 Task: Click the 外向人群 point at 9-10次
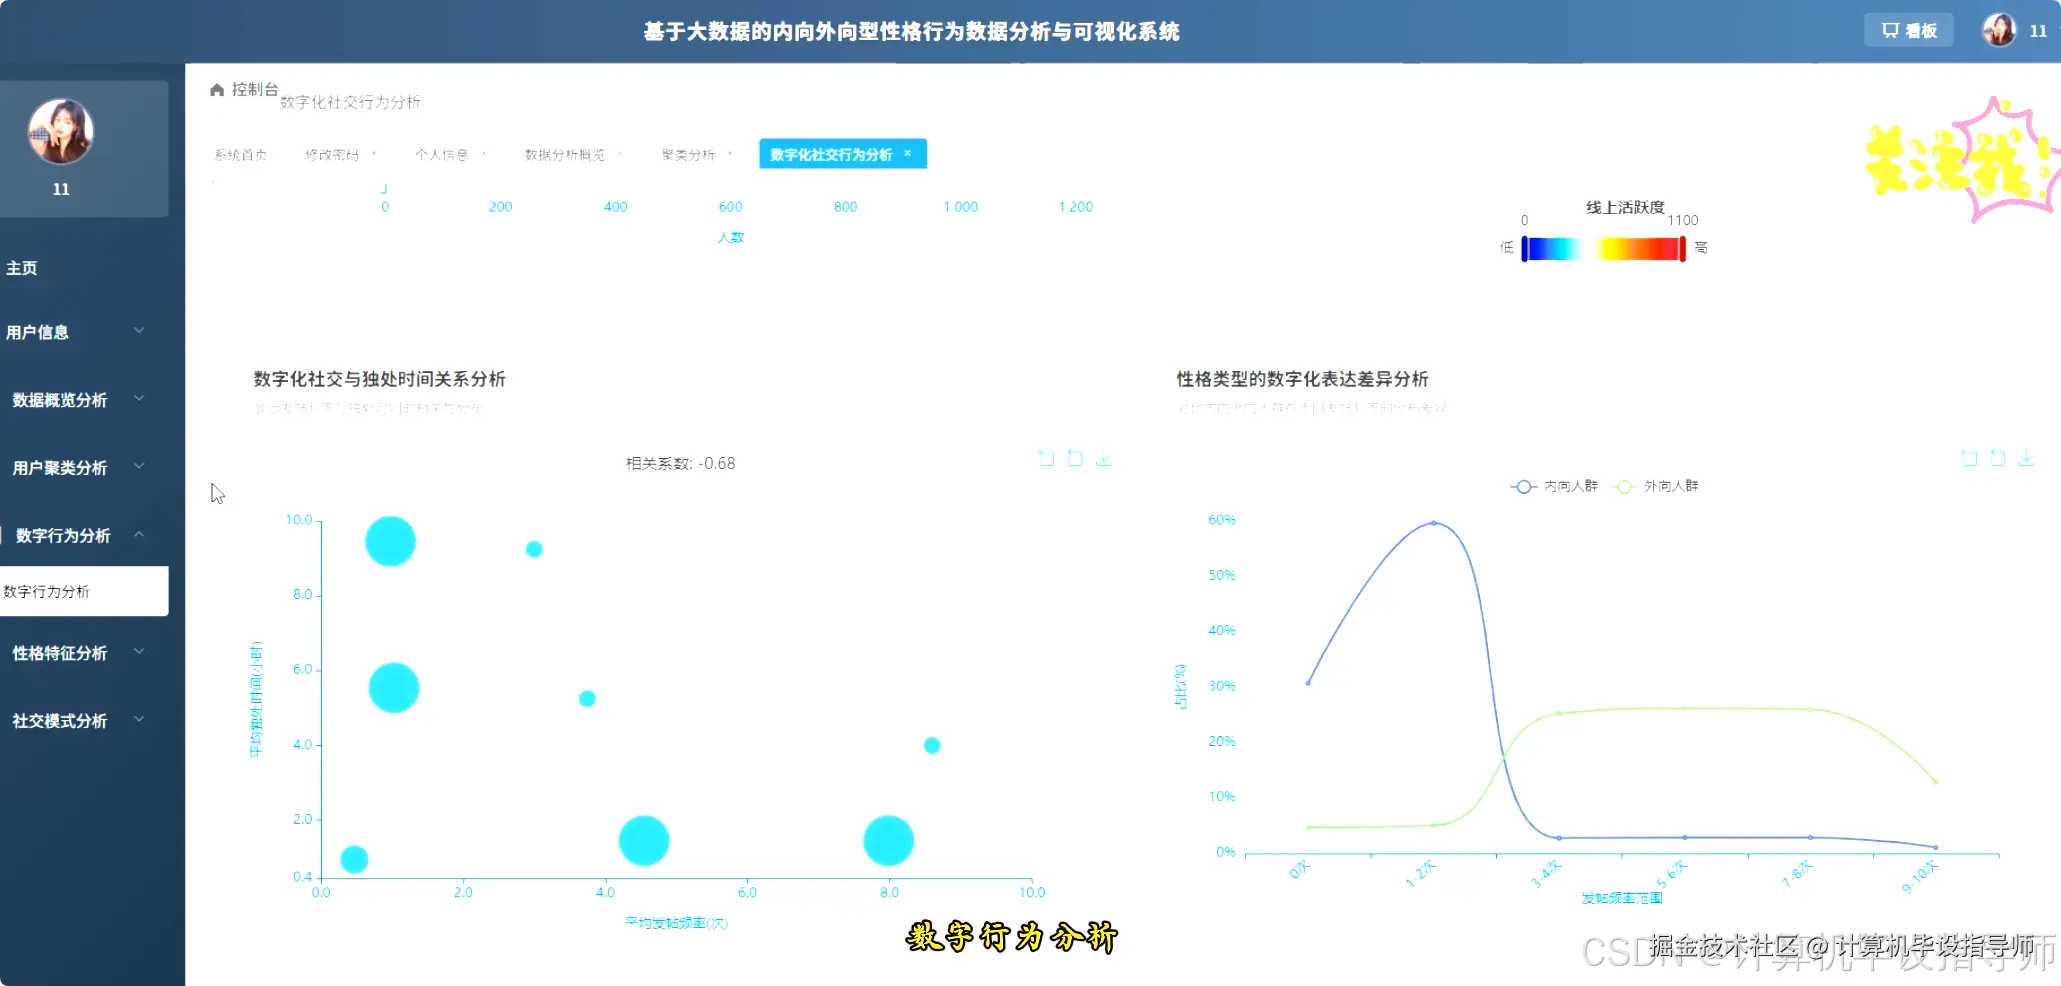point(1936,782)
